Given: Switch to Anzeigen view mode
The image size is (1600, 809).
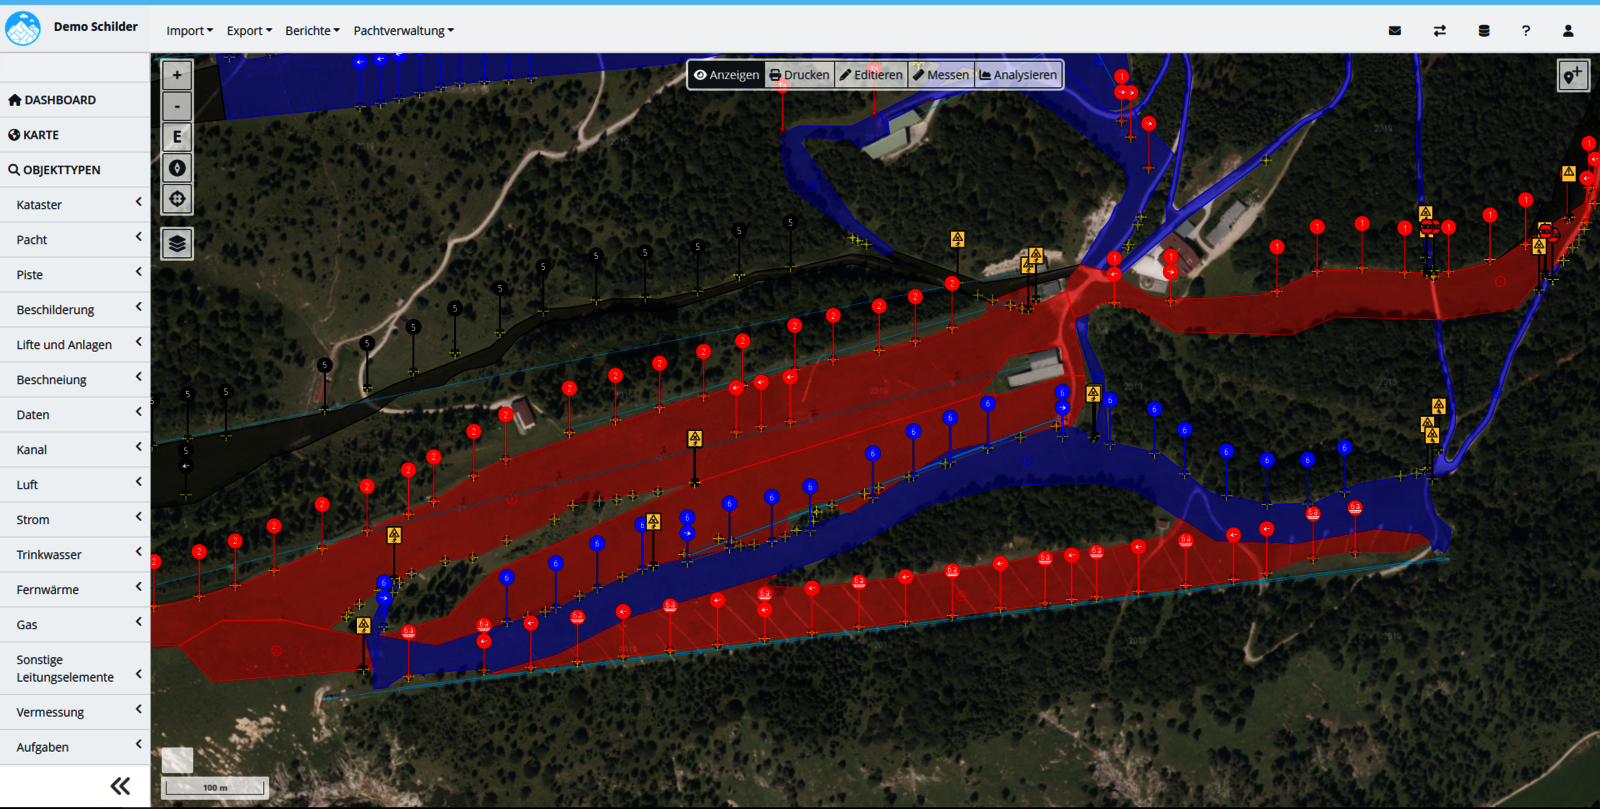Looking at the screenshot, I should (727, 75).
